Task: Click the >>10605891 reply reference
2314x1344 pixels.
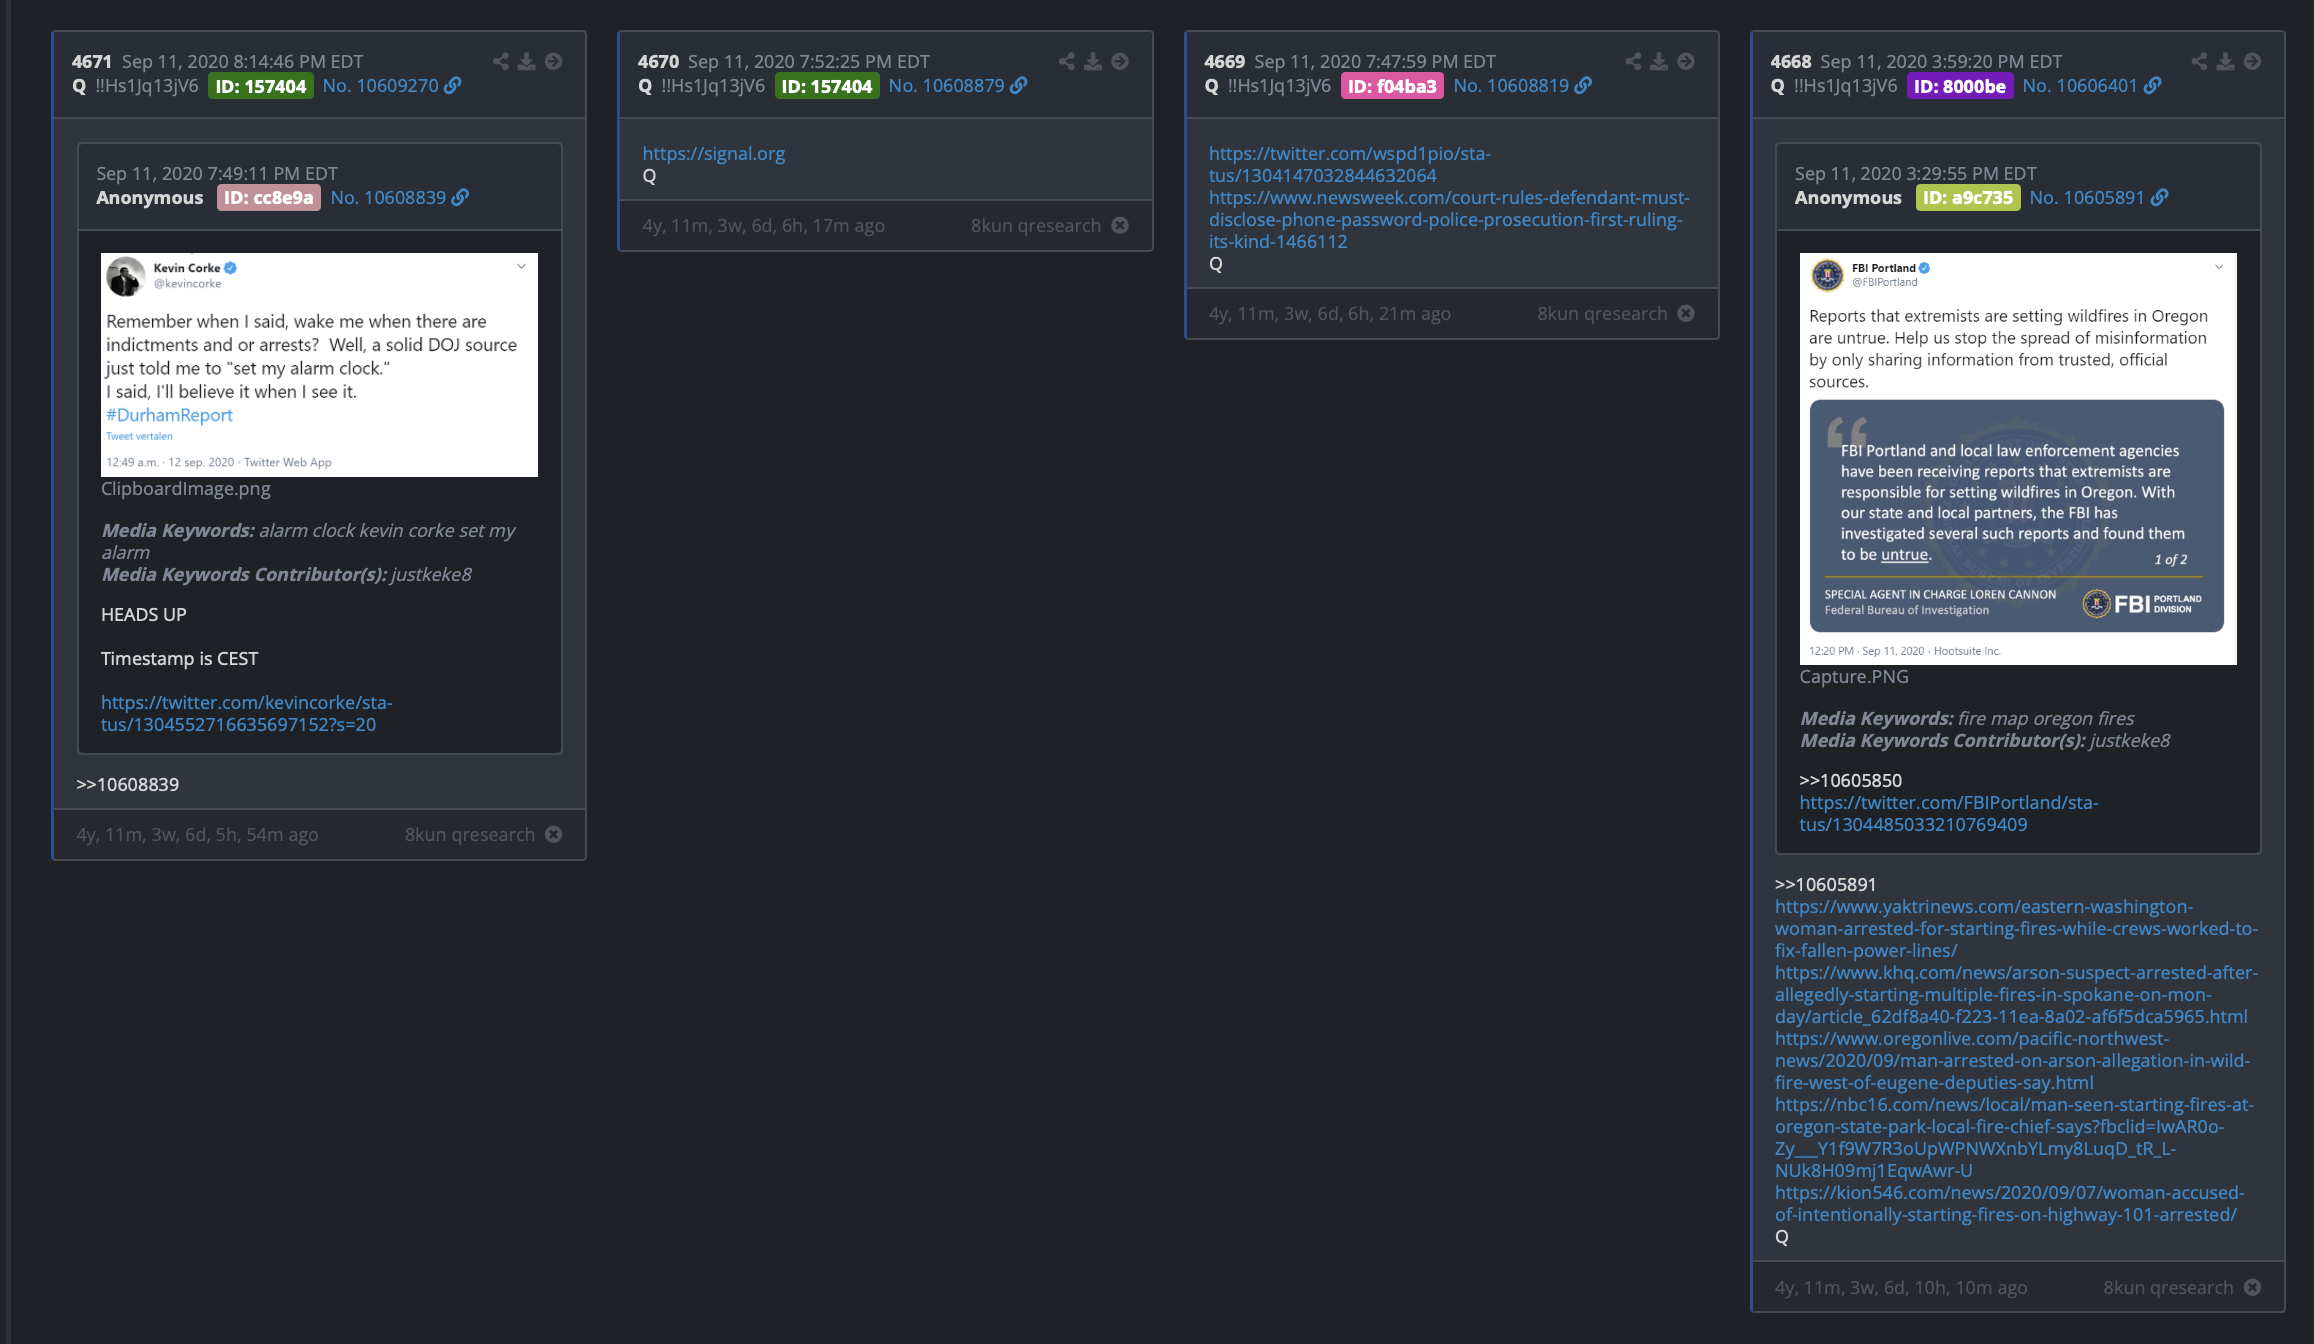Action: pyautogui.click(x=1825, y=884)
